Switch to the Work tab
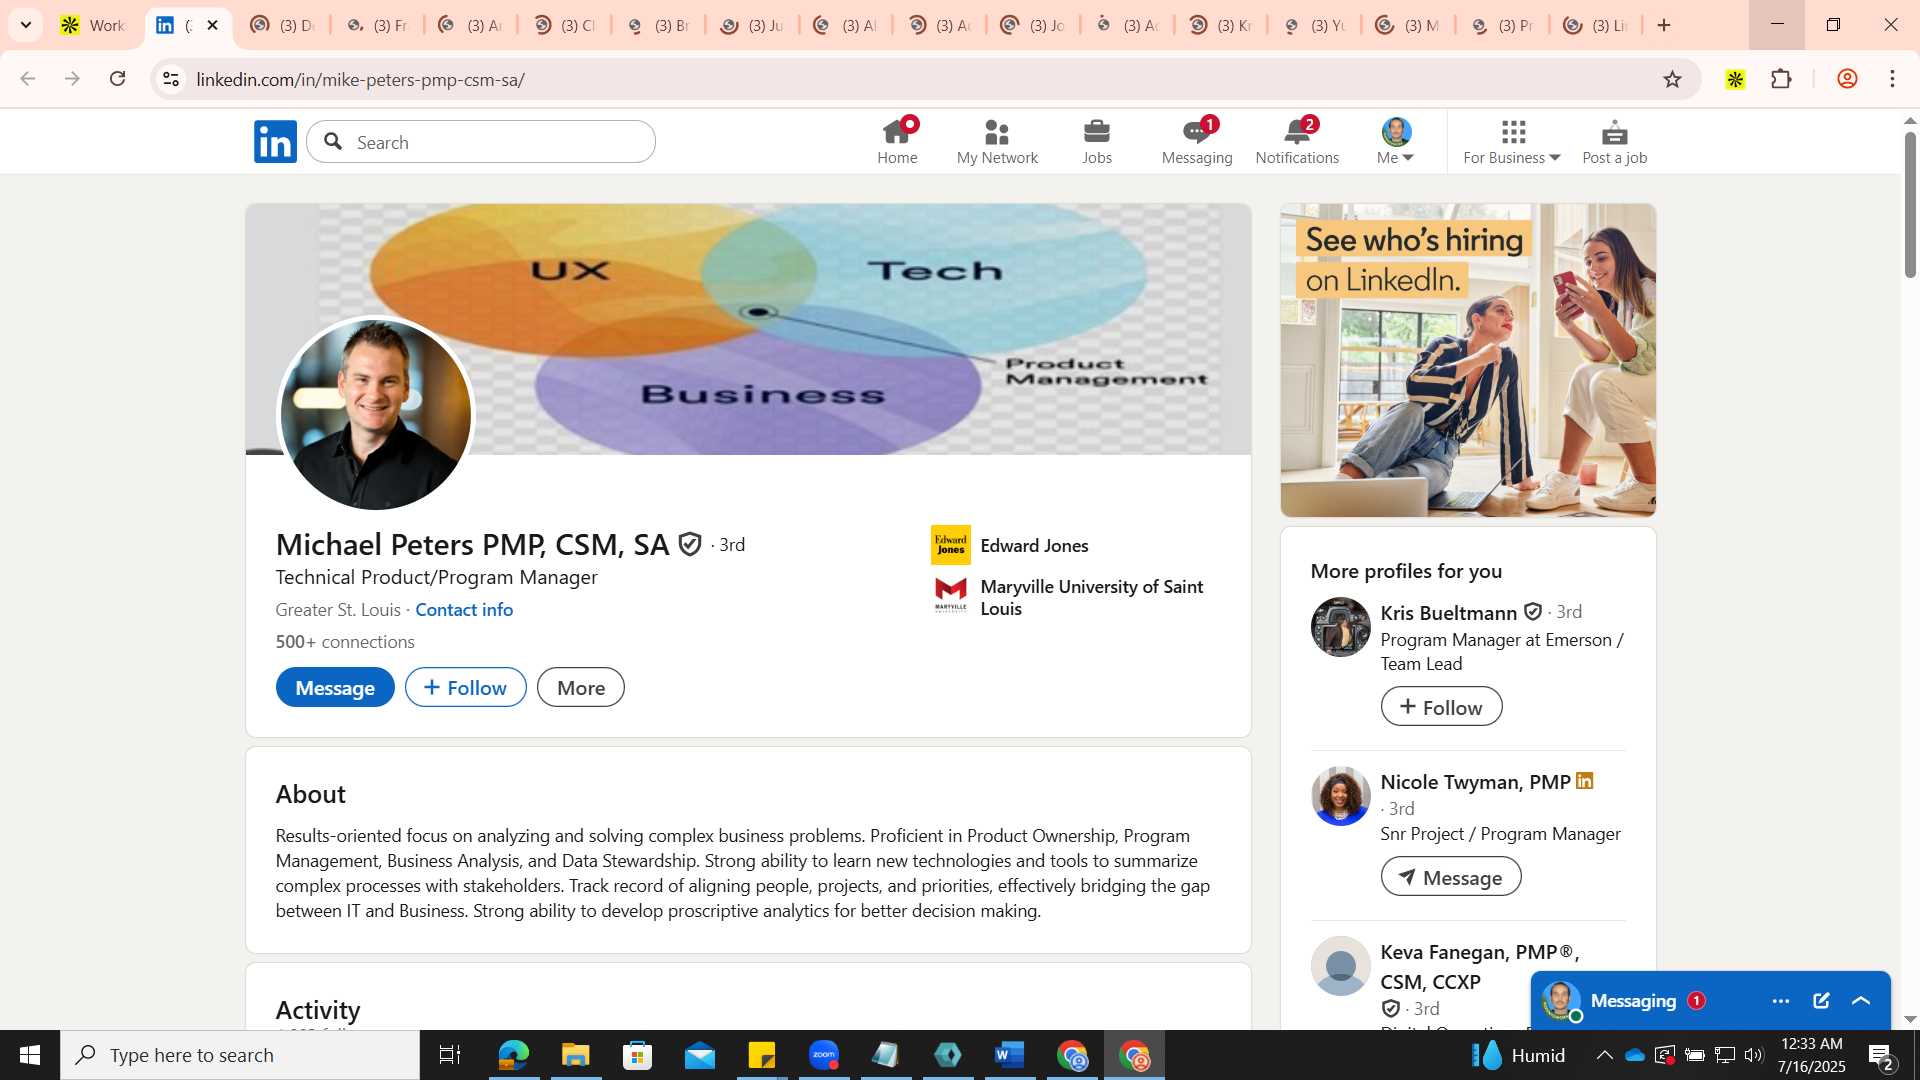Screen dimensions: 1920x1080 tap(93, 25)
